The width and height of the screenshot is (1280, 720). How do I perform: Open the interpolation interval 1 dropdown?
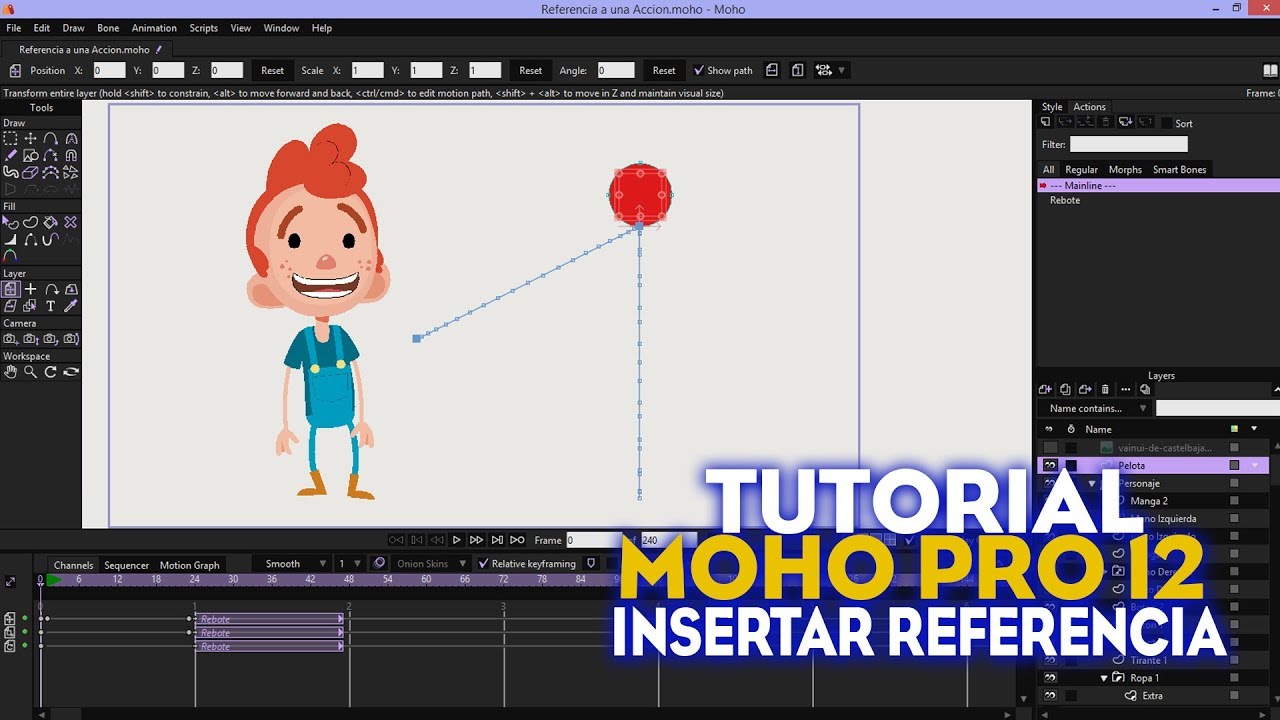(x=348, y=564)
